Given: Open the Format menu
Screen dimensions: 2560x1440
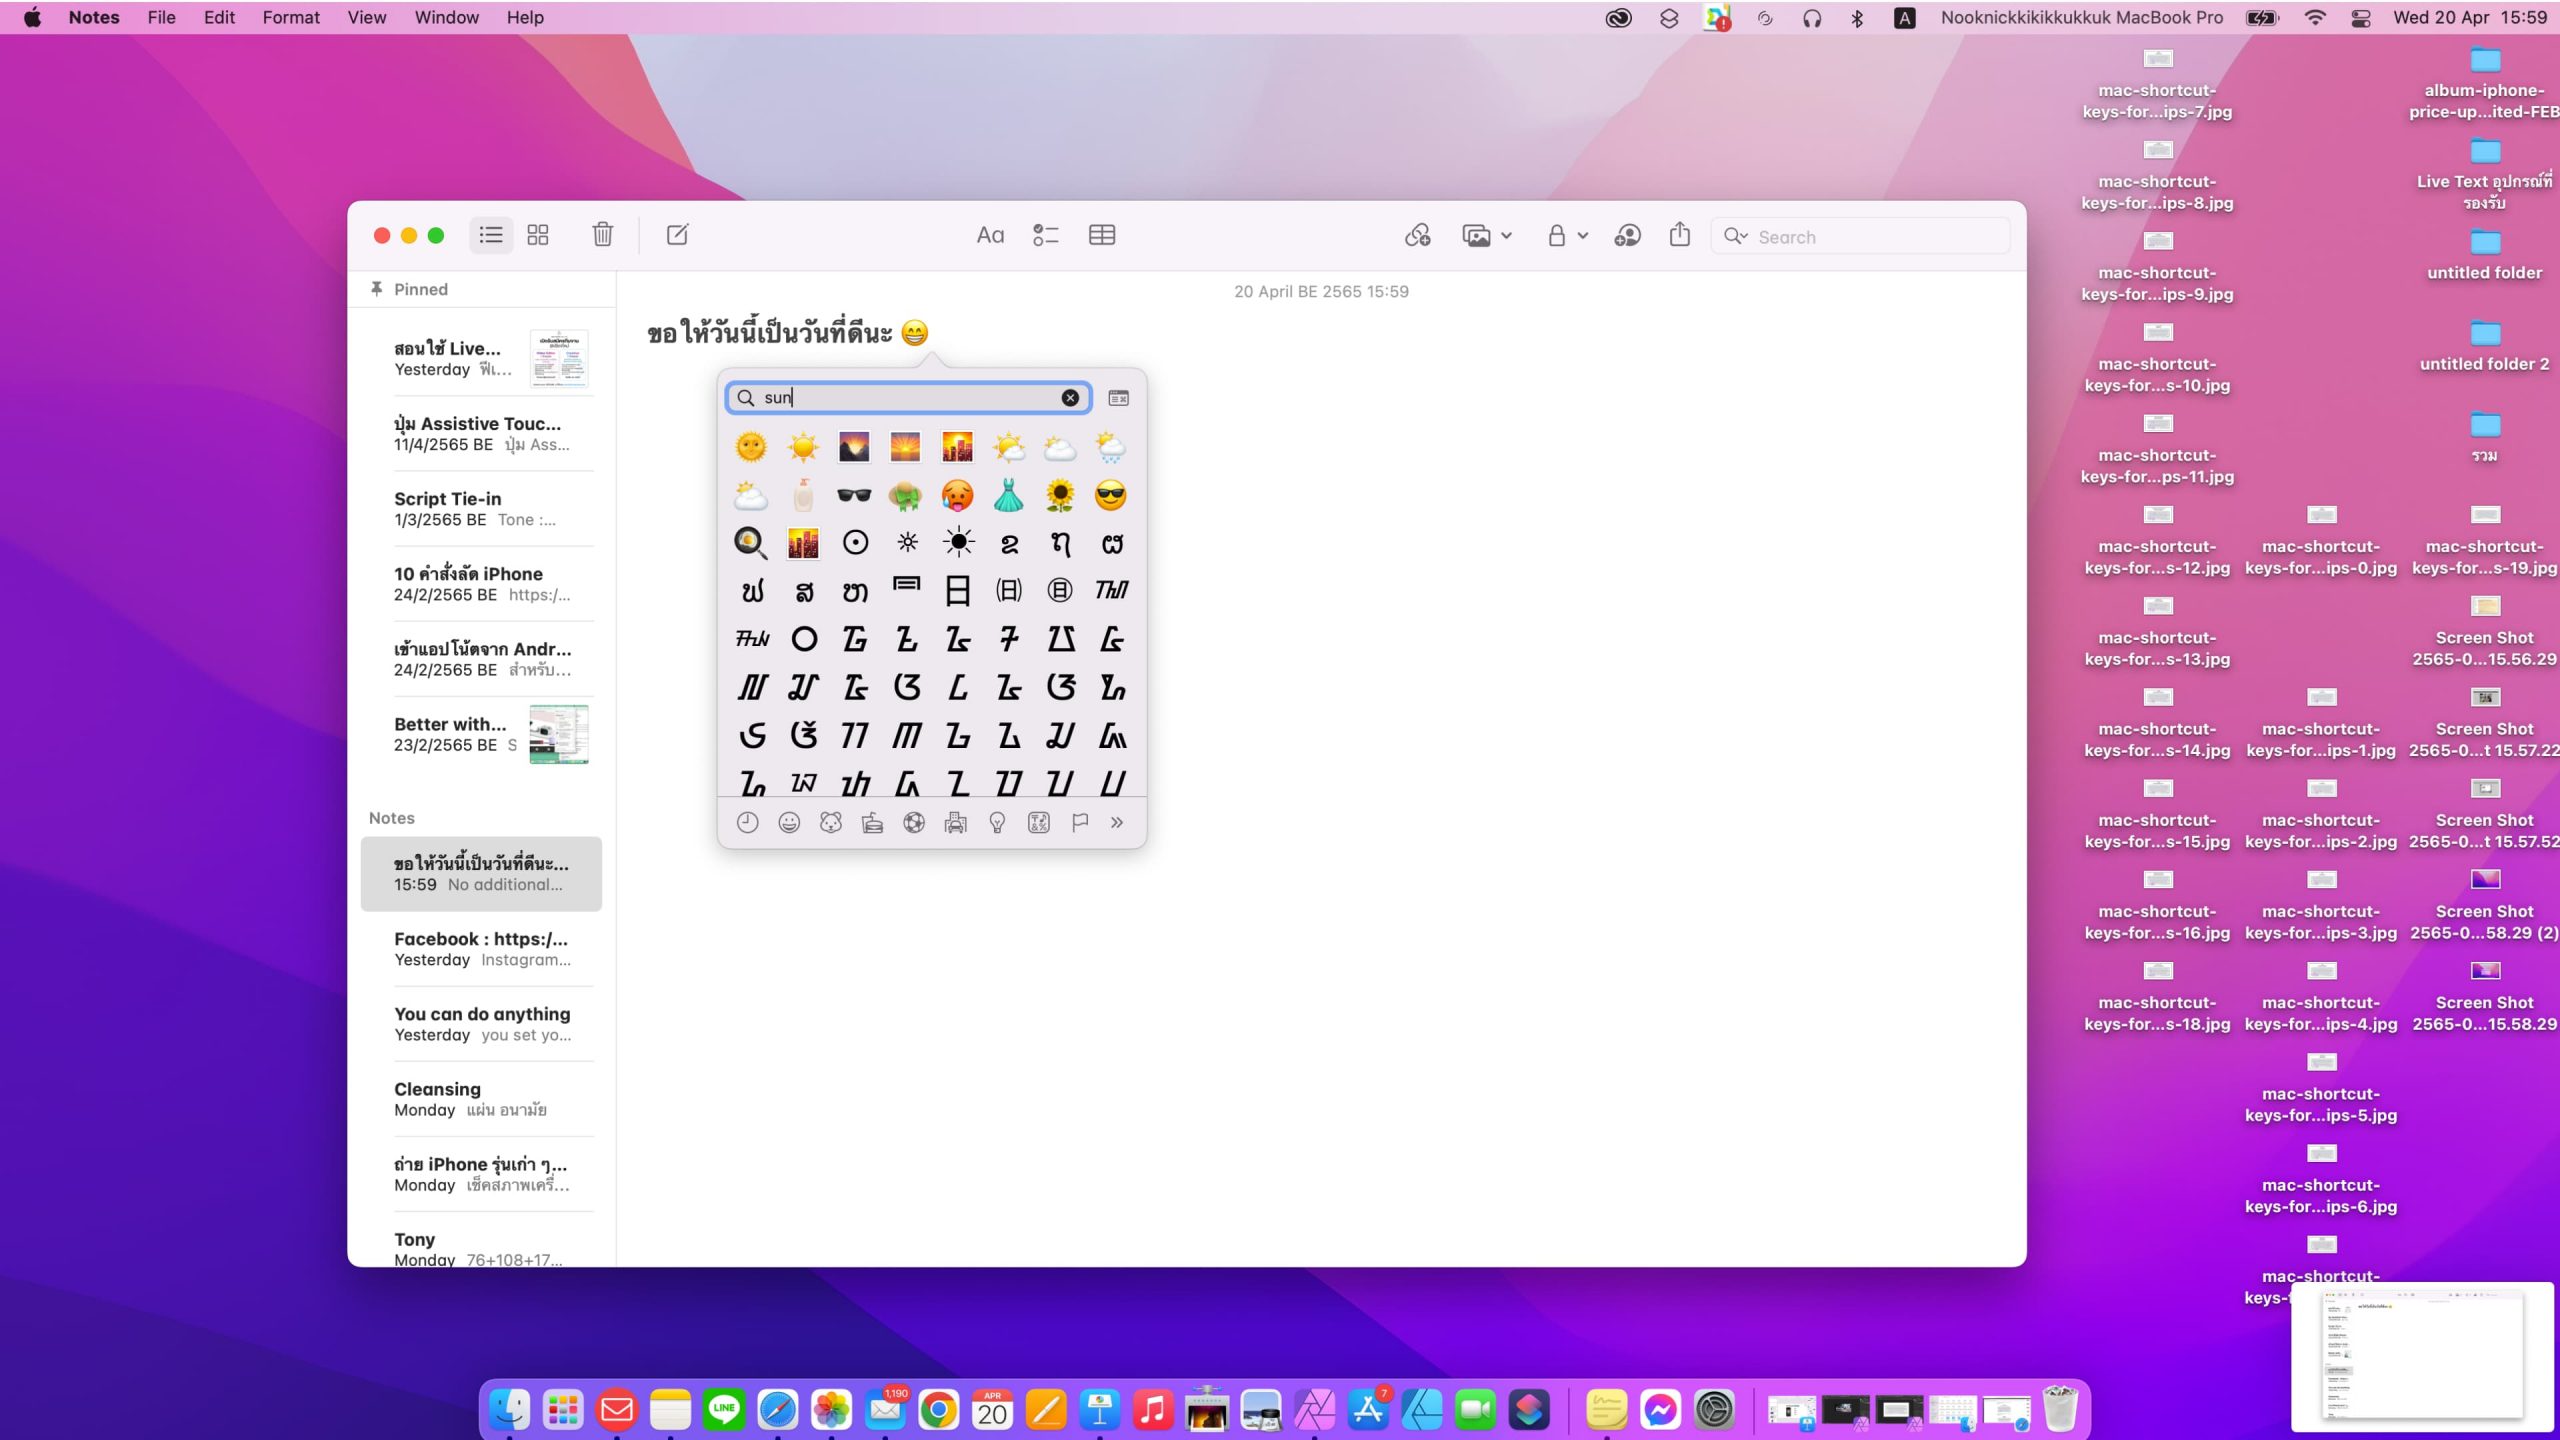Looking at the screenshot, I should pos(290,17).
